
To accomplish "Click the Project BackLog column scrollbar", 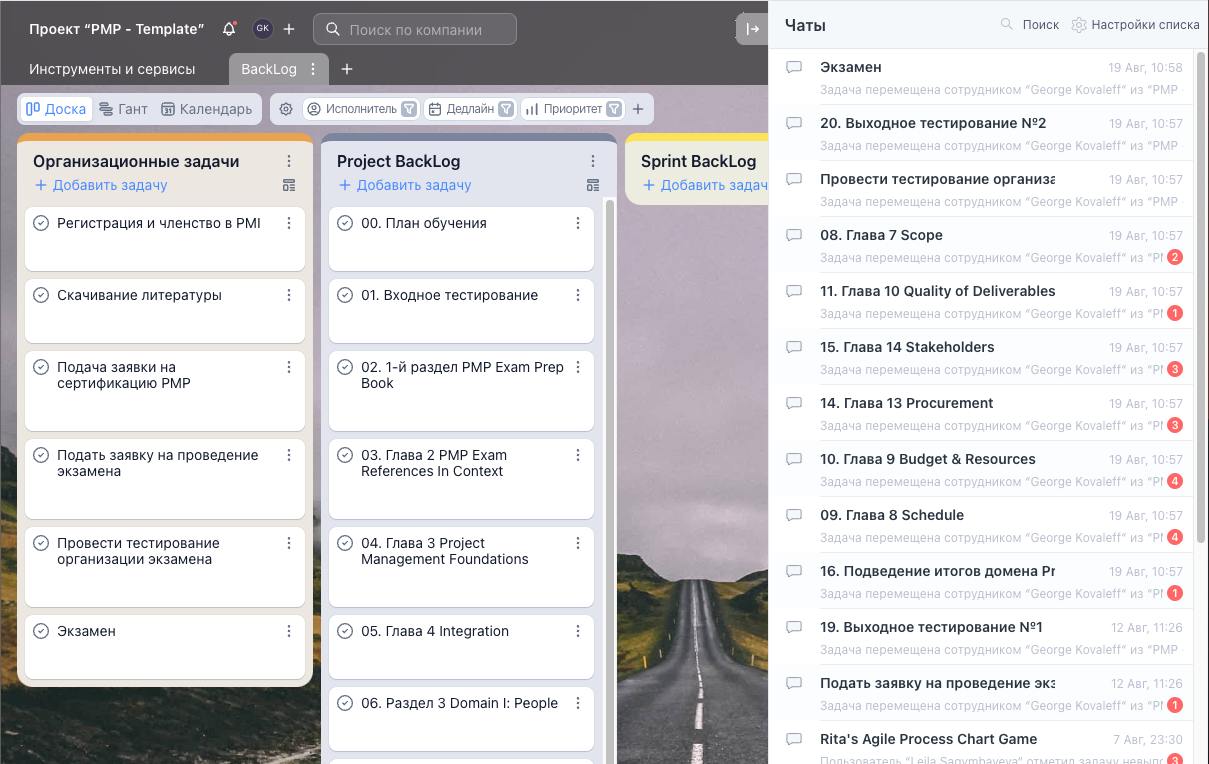I will pos(611,450).
